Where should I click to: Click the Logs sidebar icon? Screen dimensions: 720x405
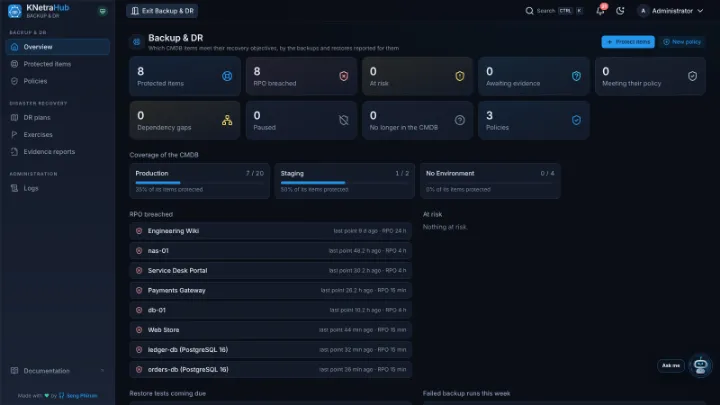click(15, 188)
